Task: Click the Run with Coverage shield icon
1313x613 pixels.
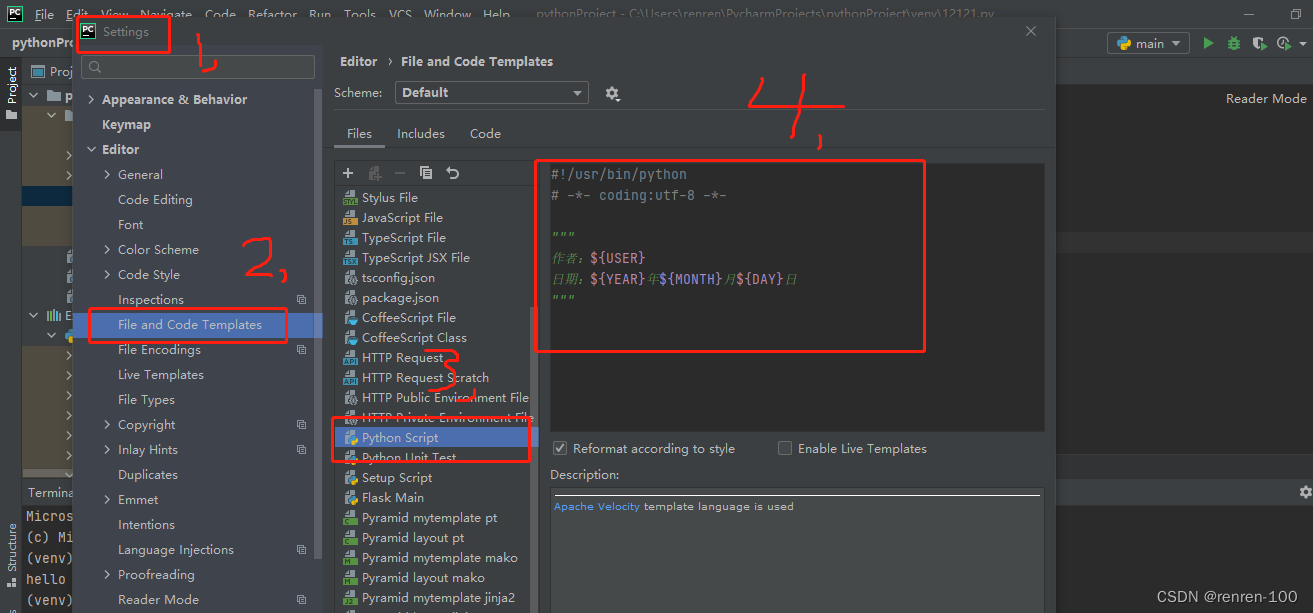Action: 1260,43
